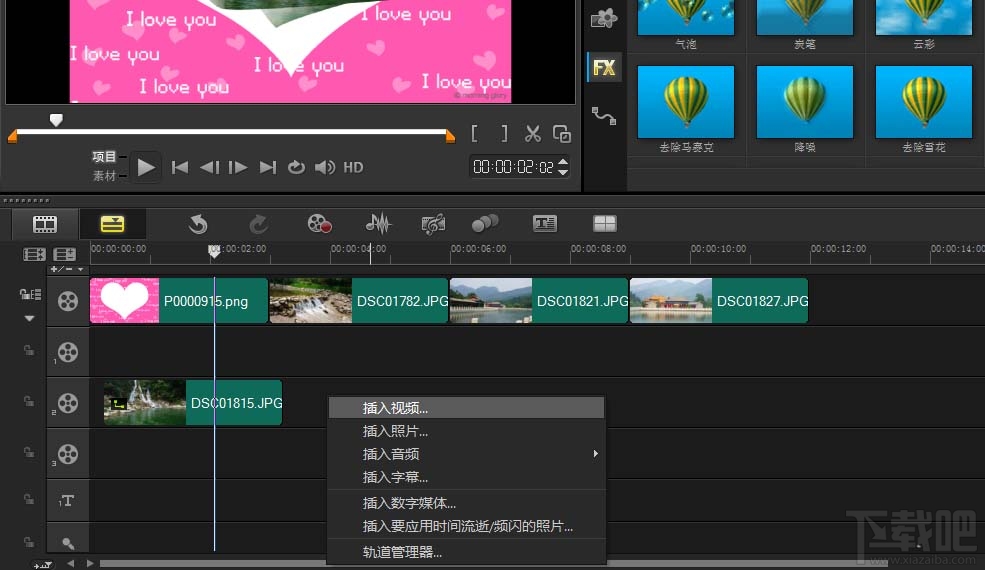Click the scissors split clip icon

(533, 134)
